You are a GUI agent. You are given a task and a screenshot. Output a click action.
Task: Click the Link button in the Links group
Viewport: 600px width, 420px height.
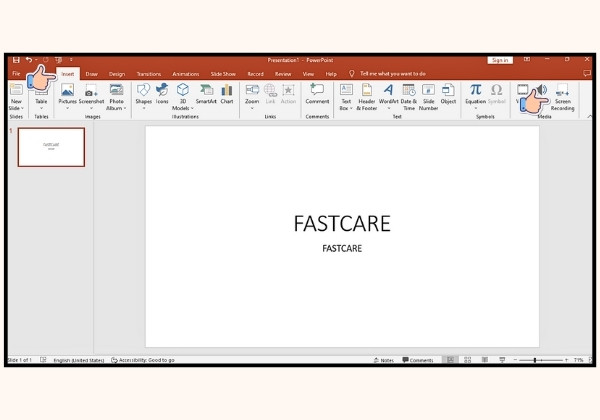point(270,94)
